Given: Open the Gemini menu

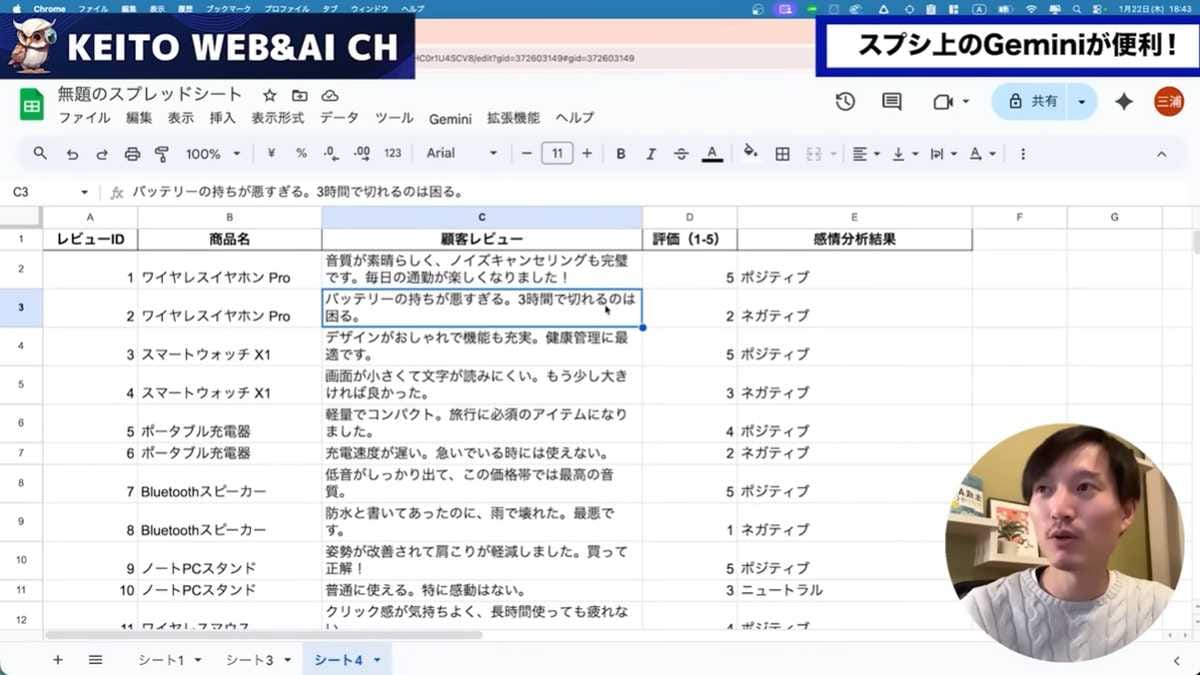Looking at the screenshot, I should 450,118.
